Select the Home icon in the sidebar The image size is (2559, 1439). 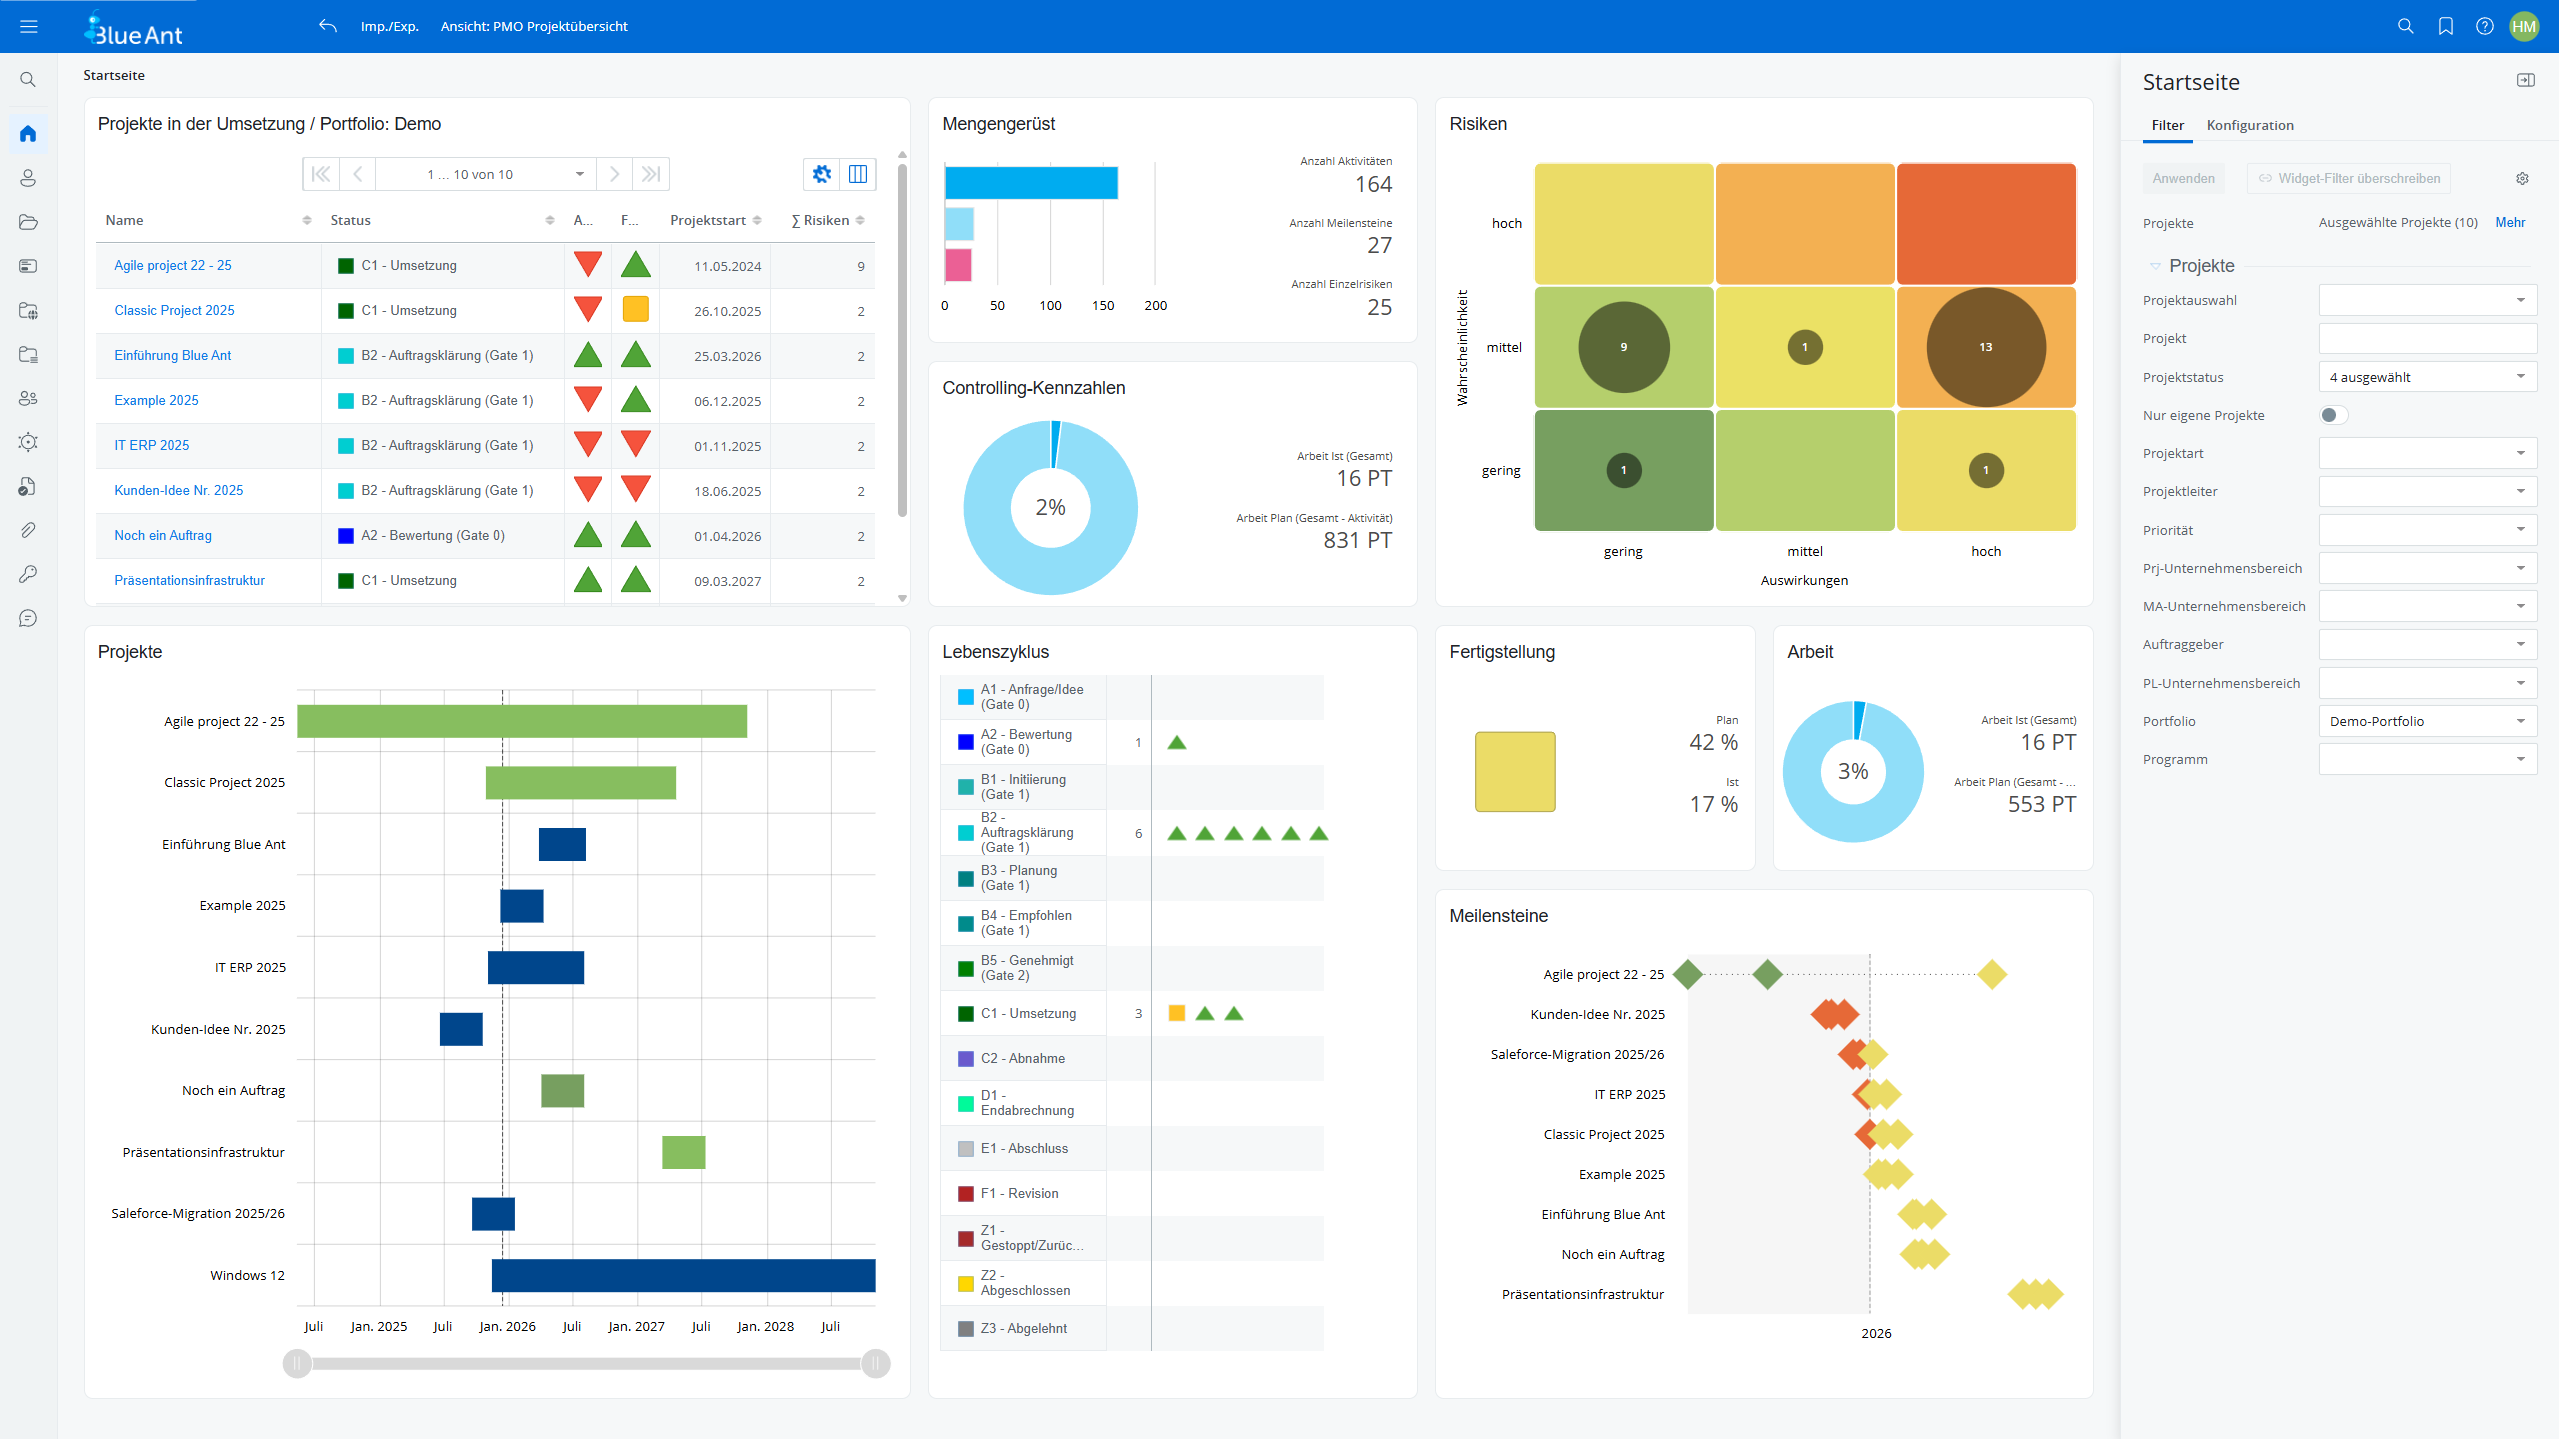click(x=28, y=133)
